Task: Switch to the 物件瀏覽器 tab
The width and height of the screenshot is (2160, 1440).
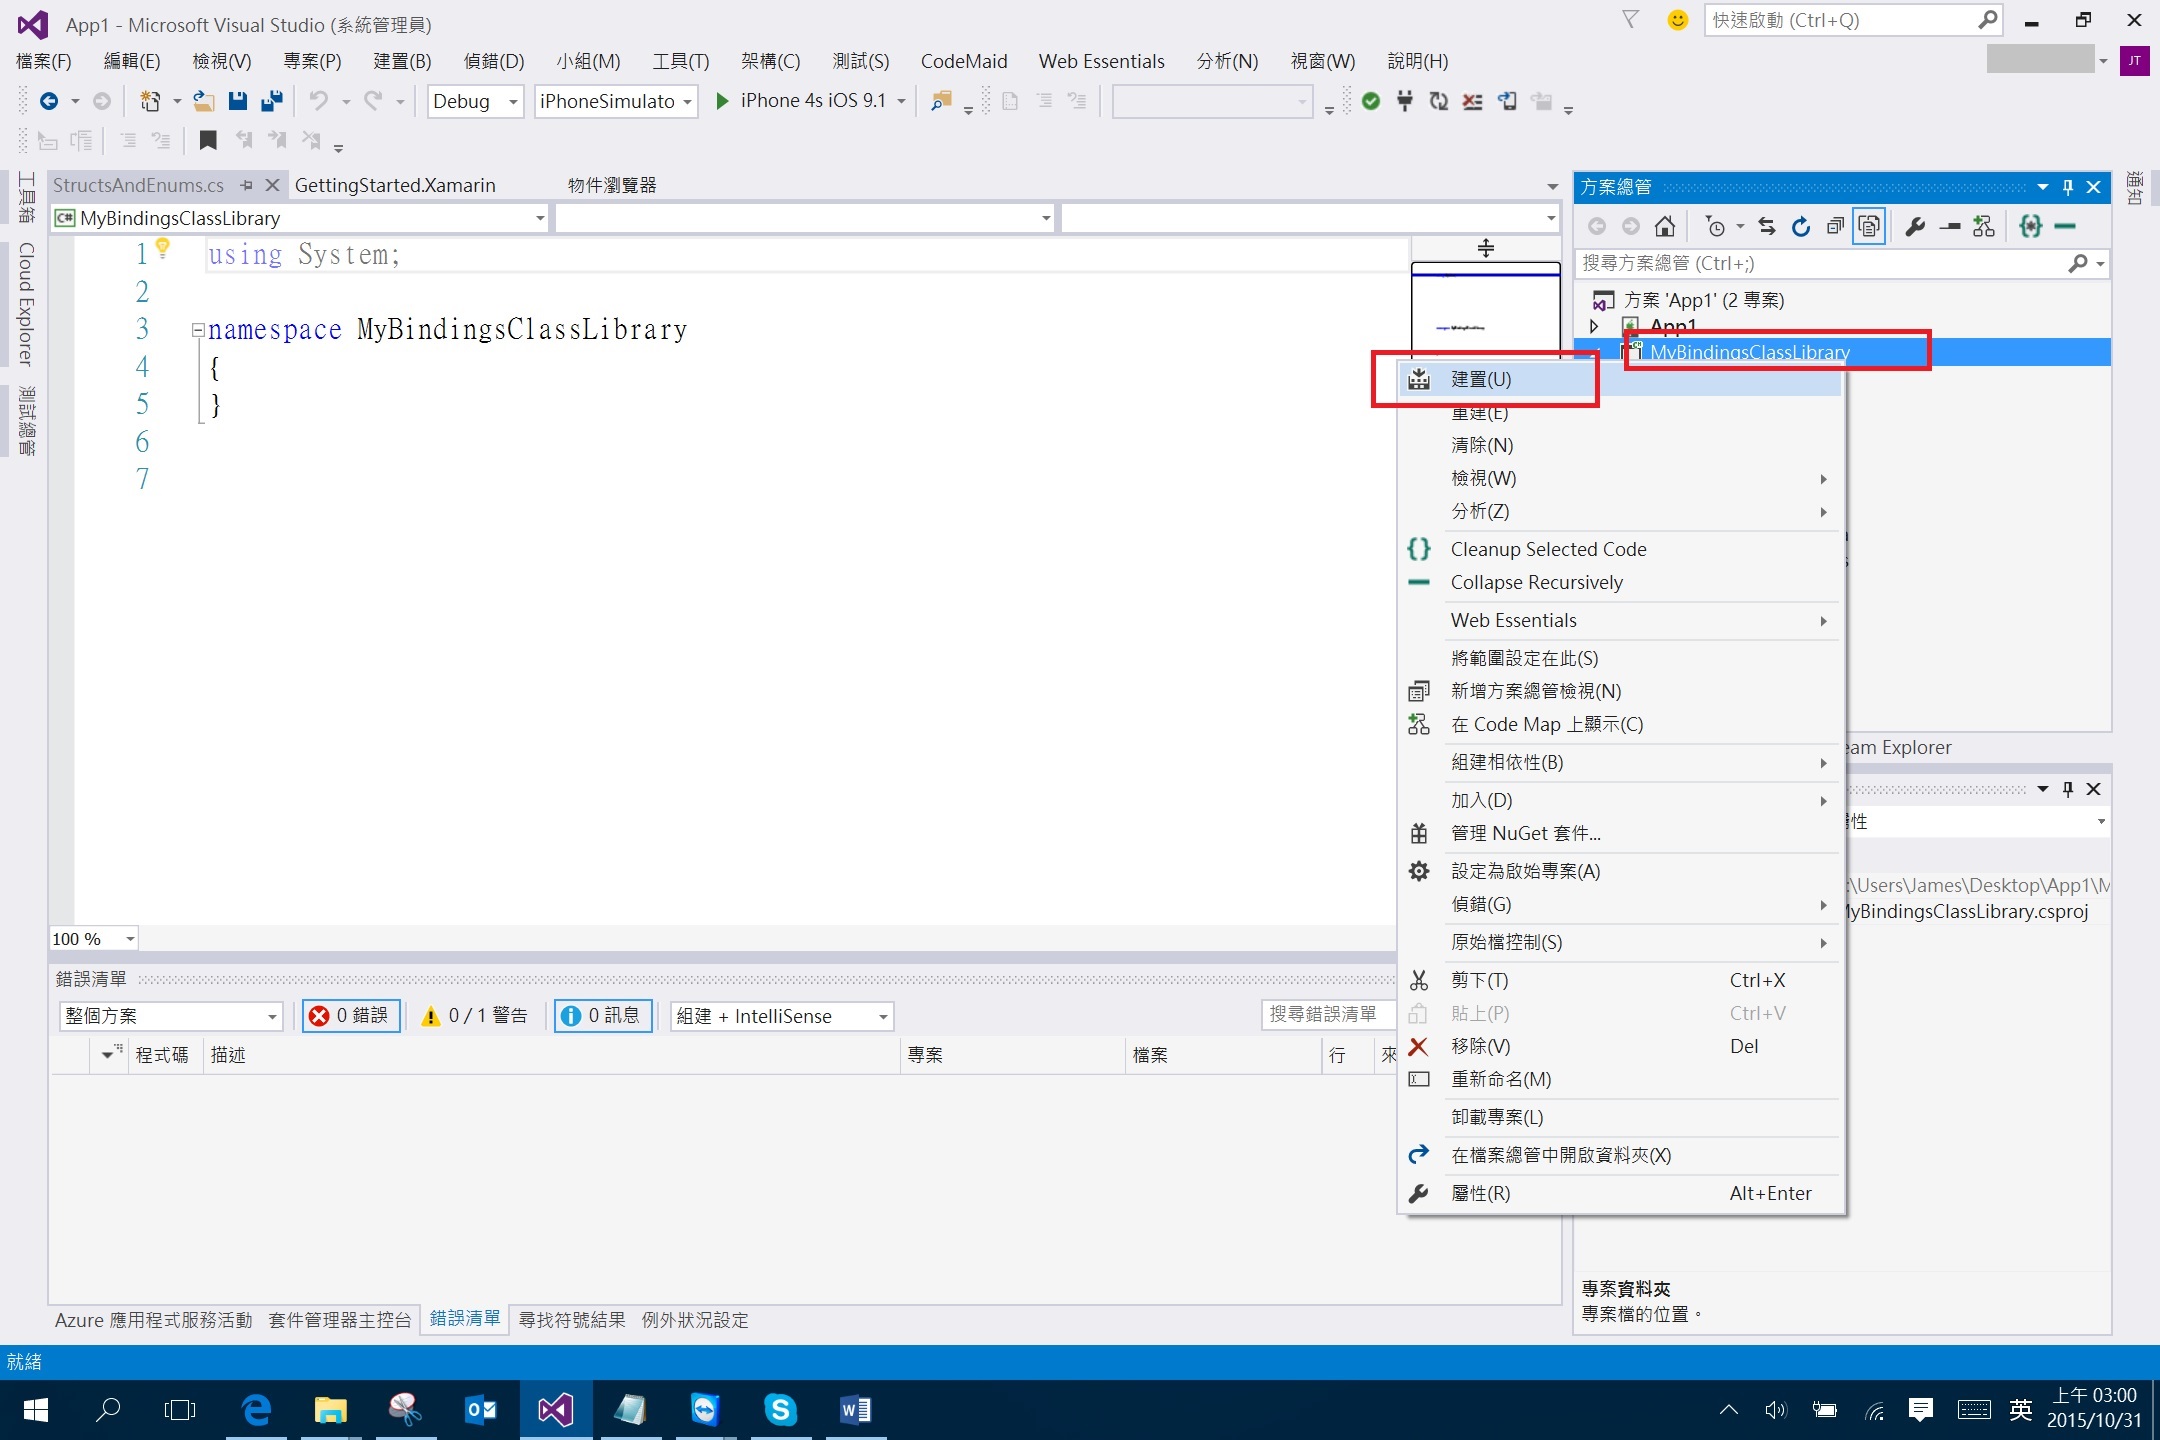Action: coord(611,185)
